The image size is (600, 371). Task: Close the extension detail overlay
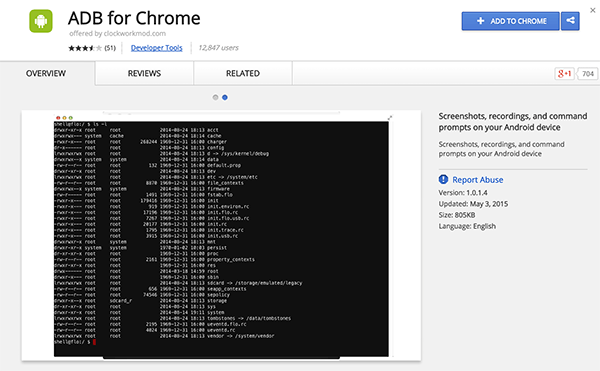pos(593,10)
